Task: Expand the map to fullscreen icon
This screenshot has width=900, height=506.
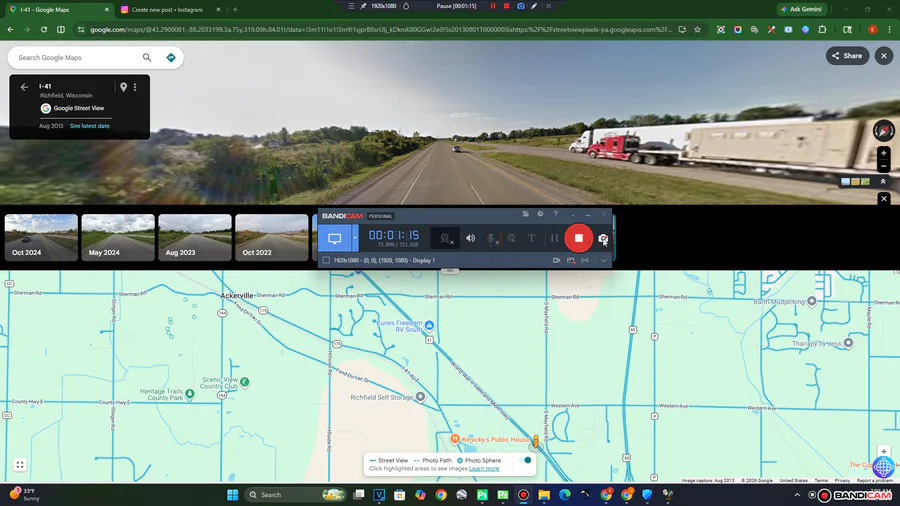Action: pos(20,465)
